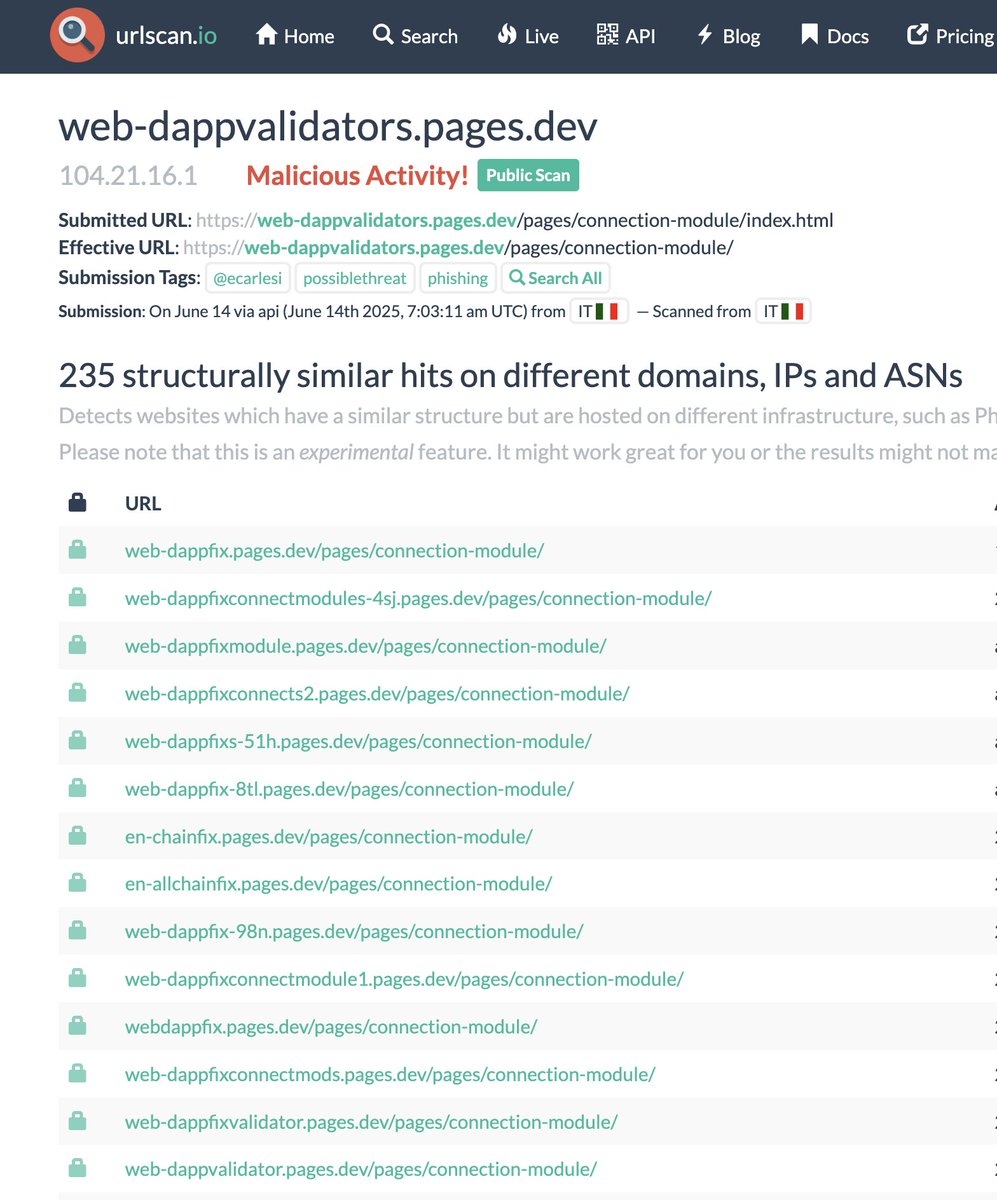The height and width of the screenshot is (1200, 997).
Task: Click the '235 structurally similar hits' heading
Action: pos(510,376)
